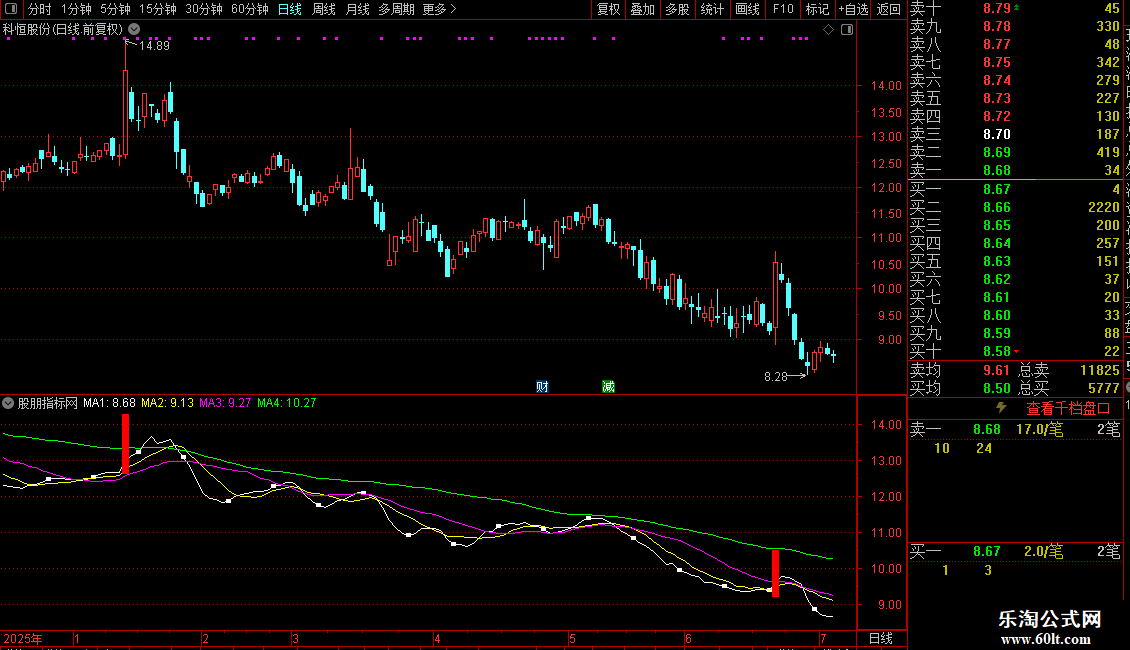Click the 买十 price 8.58
Viewport: 1130px width, 650px height.
pos(997,352)
